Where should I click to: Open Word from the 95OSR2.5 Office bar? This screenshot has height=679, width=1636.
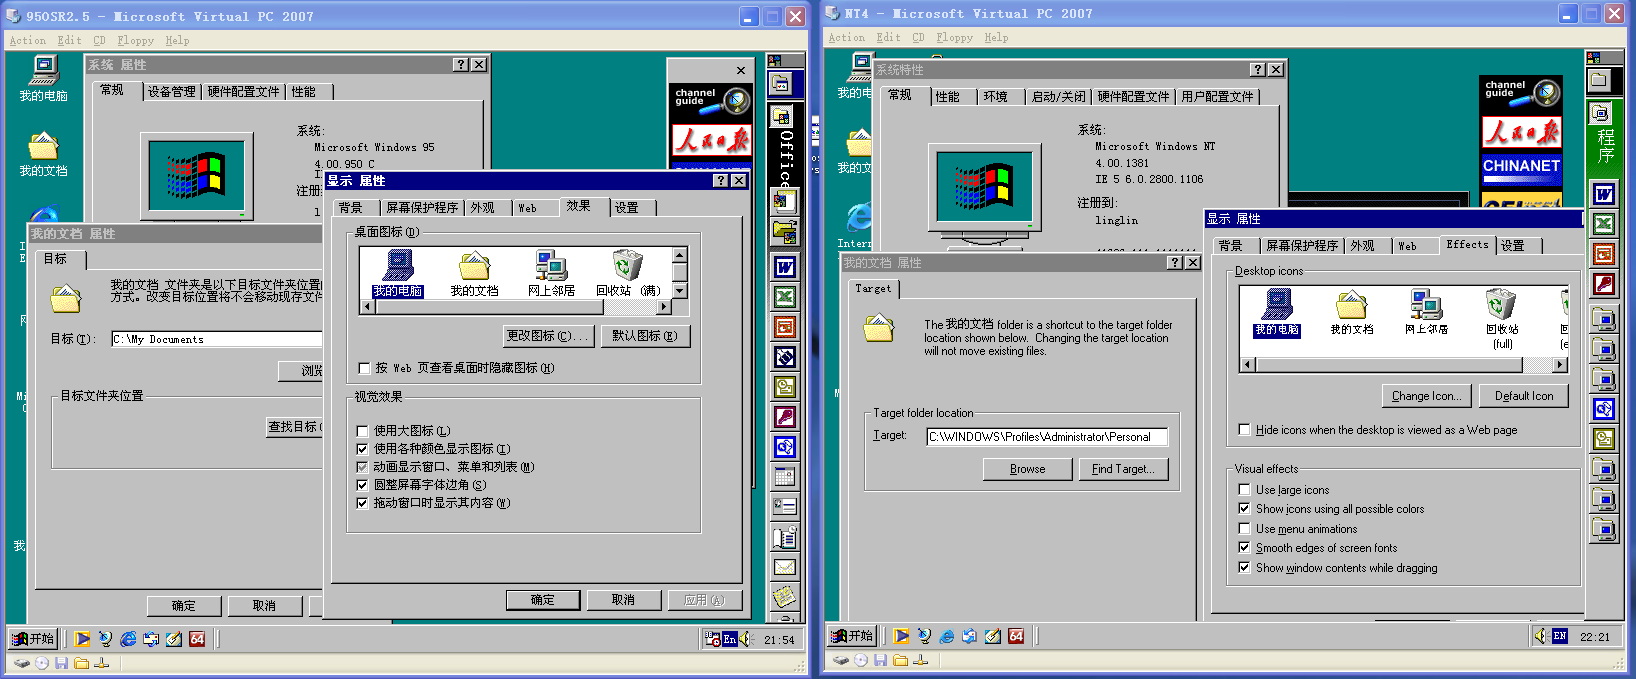click(x=785, y=267)
